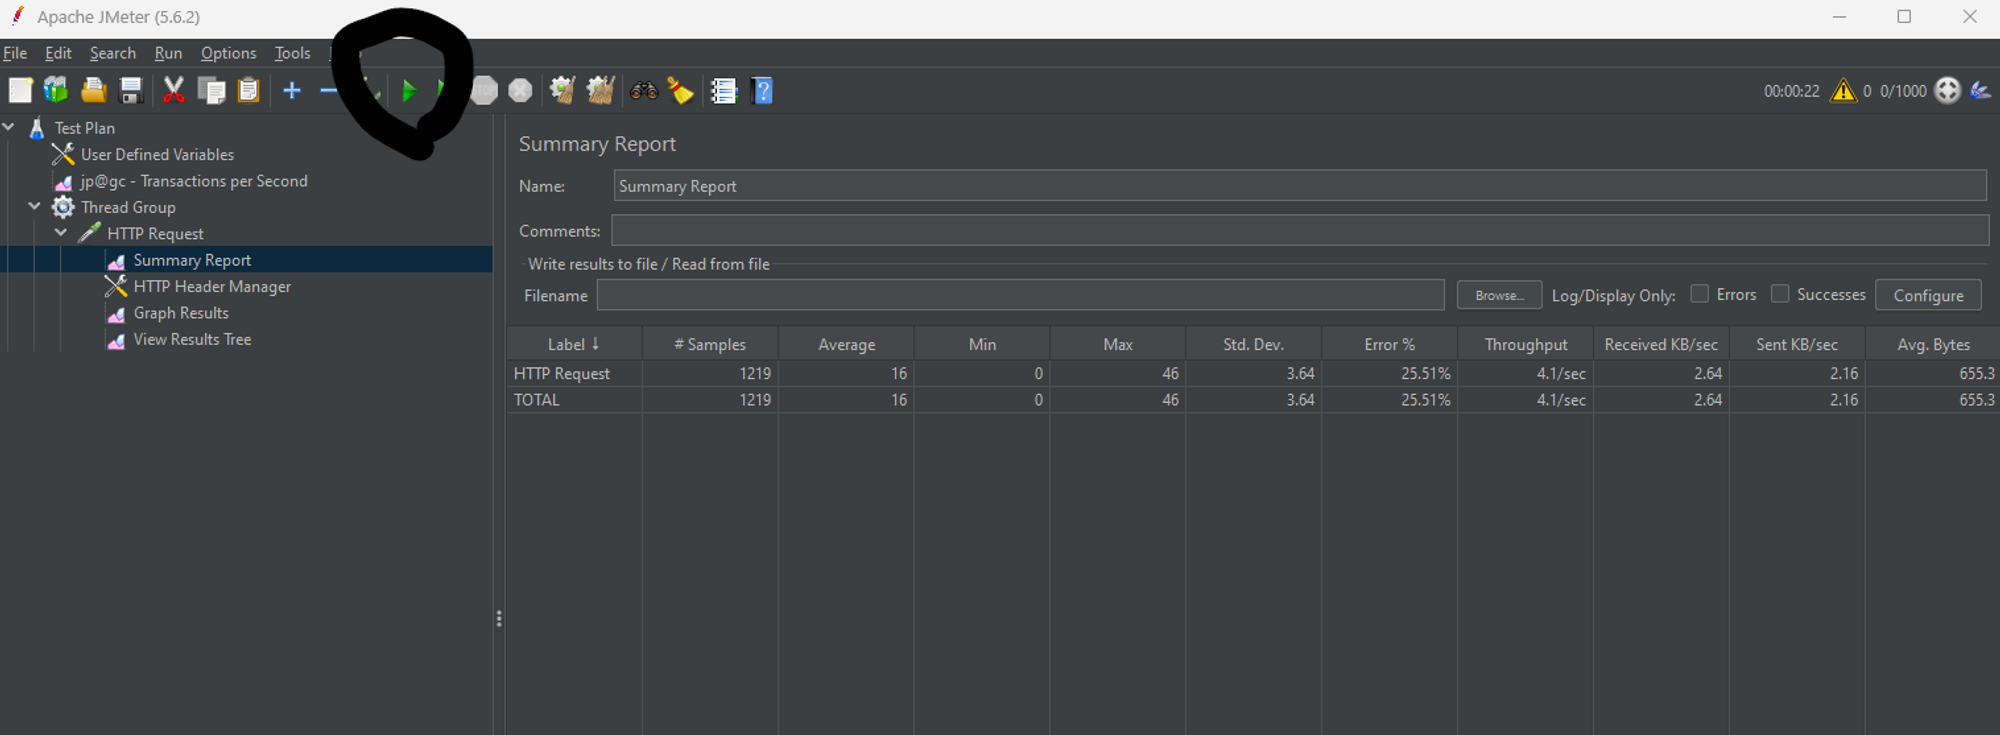Select HTTP Header Manager tree item
The image size is (2000, 735).
(212, 287)
